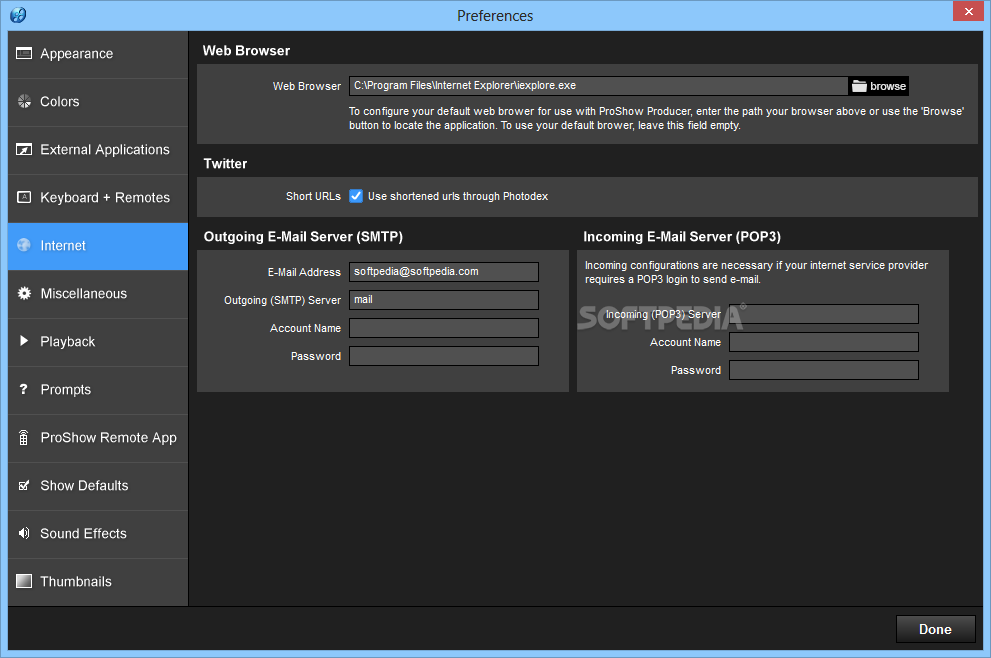Click the POP3 Account Name field
This screenshot has width=991, height=658.
coord(824,342)
